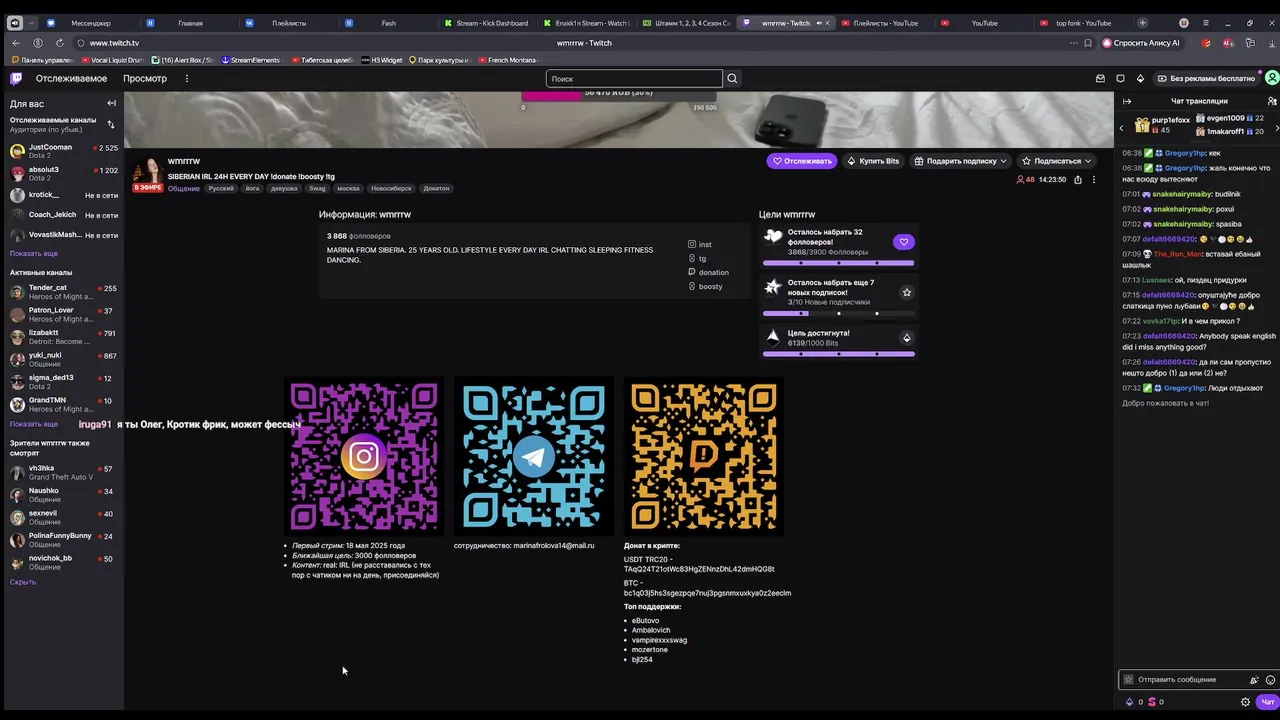
Task: Open stream options three-dot menu
Action: (1093, 180)
